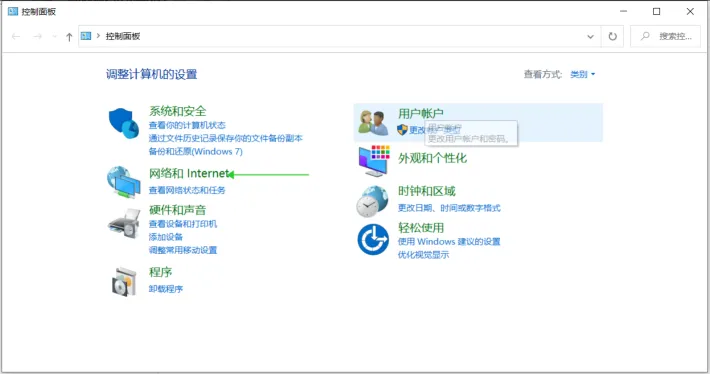The width and height of the screenshot is (710, 374).
Task: Click the title bar control panel icon
Action: coord(13,11)
